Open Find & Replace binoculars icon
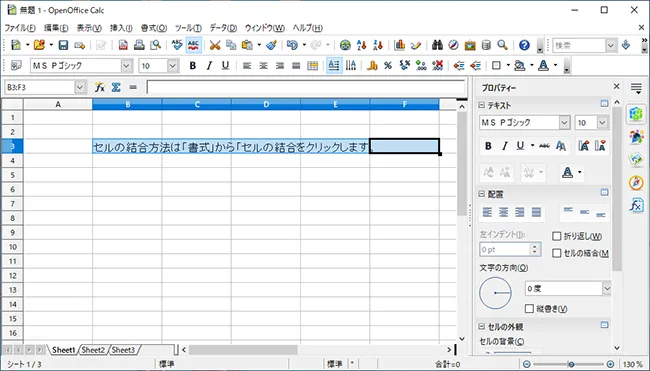The image size is (650, 371). point(437,45)
